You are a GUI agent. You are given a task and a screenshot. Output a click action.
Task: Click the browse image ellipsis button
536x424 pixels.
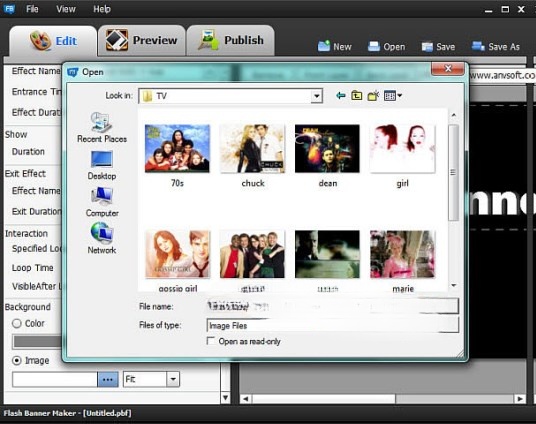point(108,380)
